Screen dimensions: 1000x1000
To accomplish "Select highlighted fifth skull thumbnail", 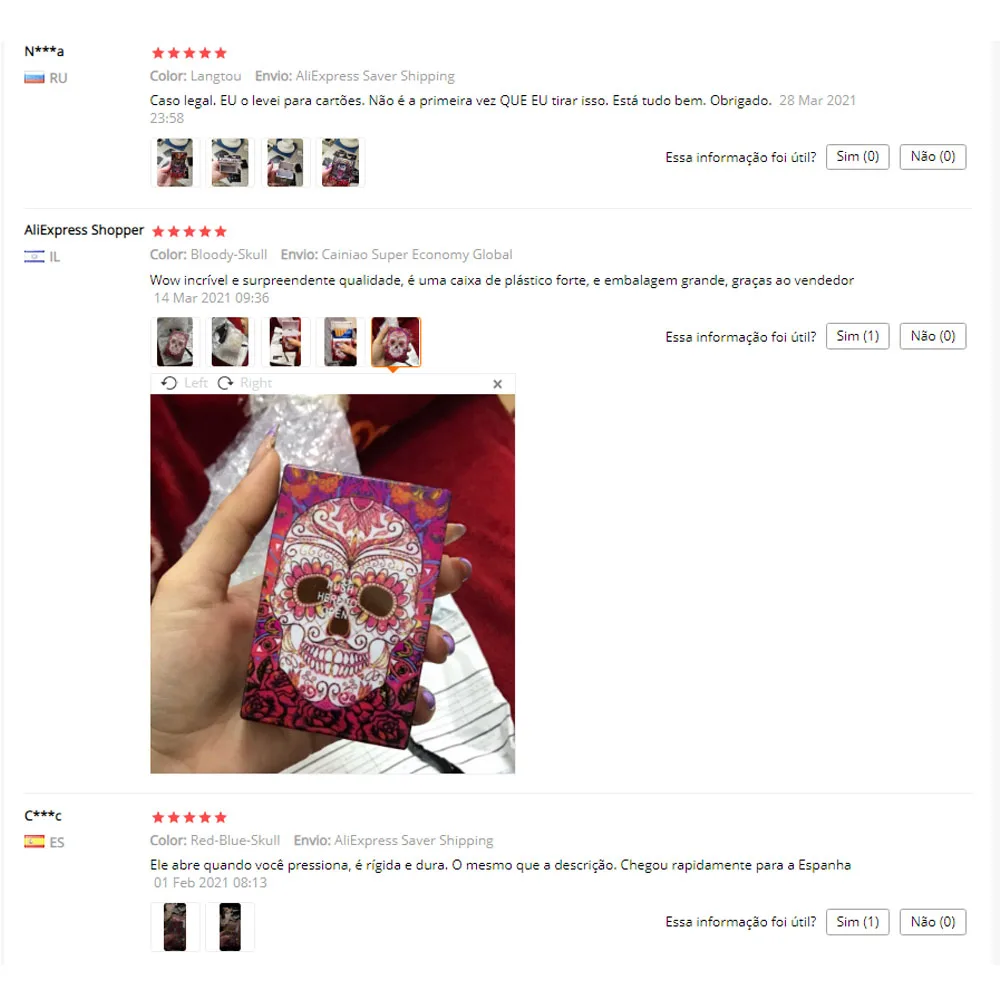I will coord(396,342).
